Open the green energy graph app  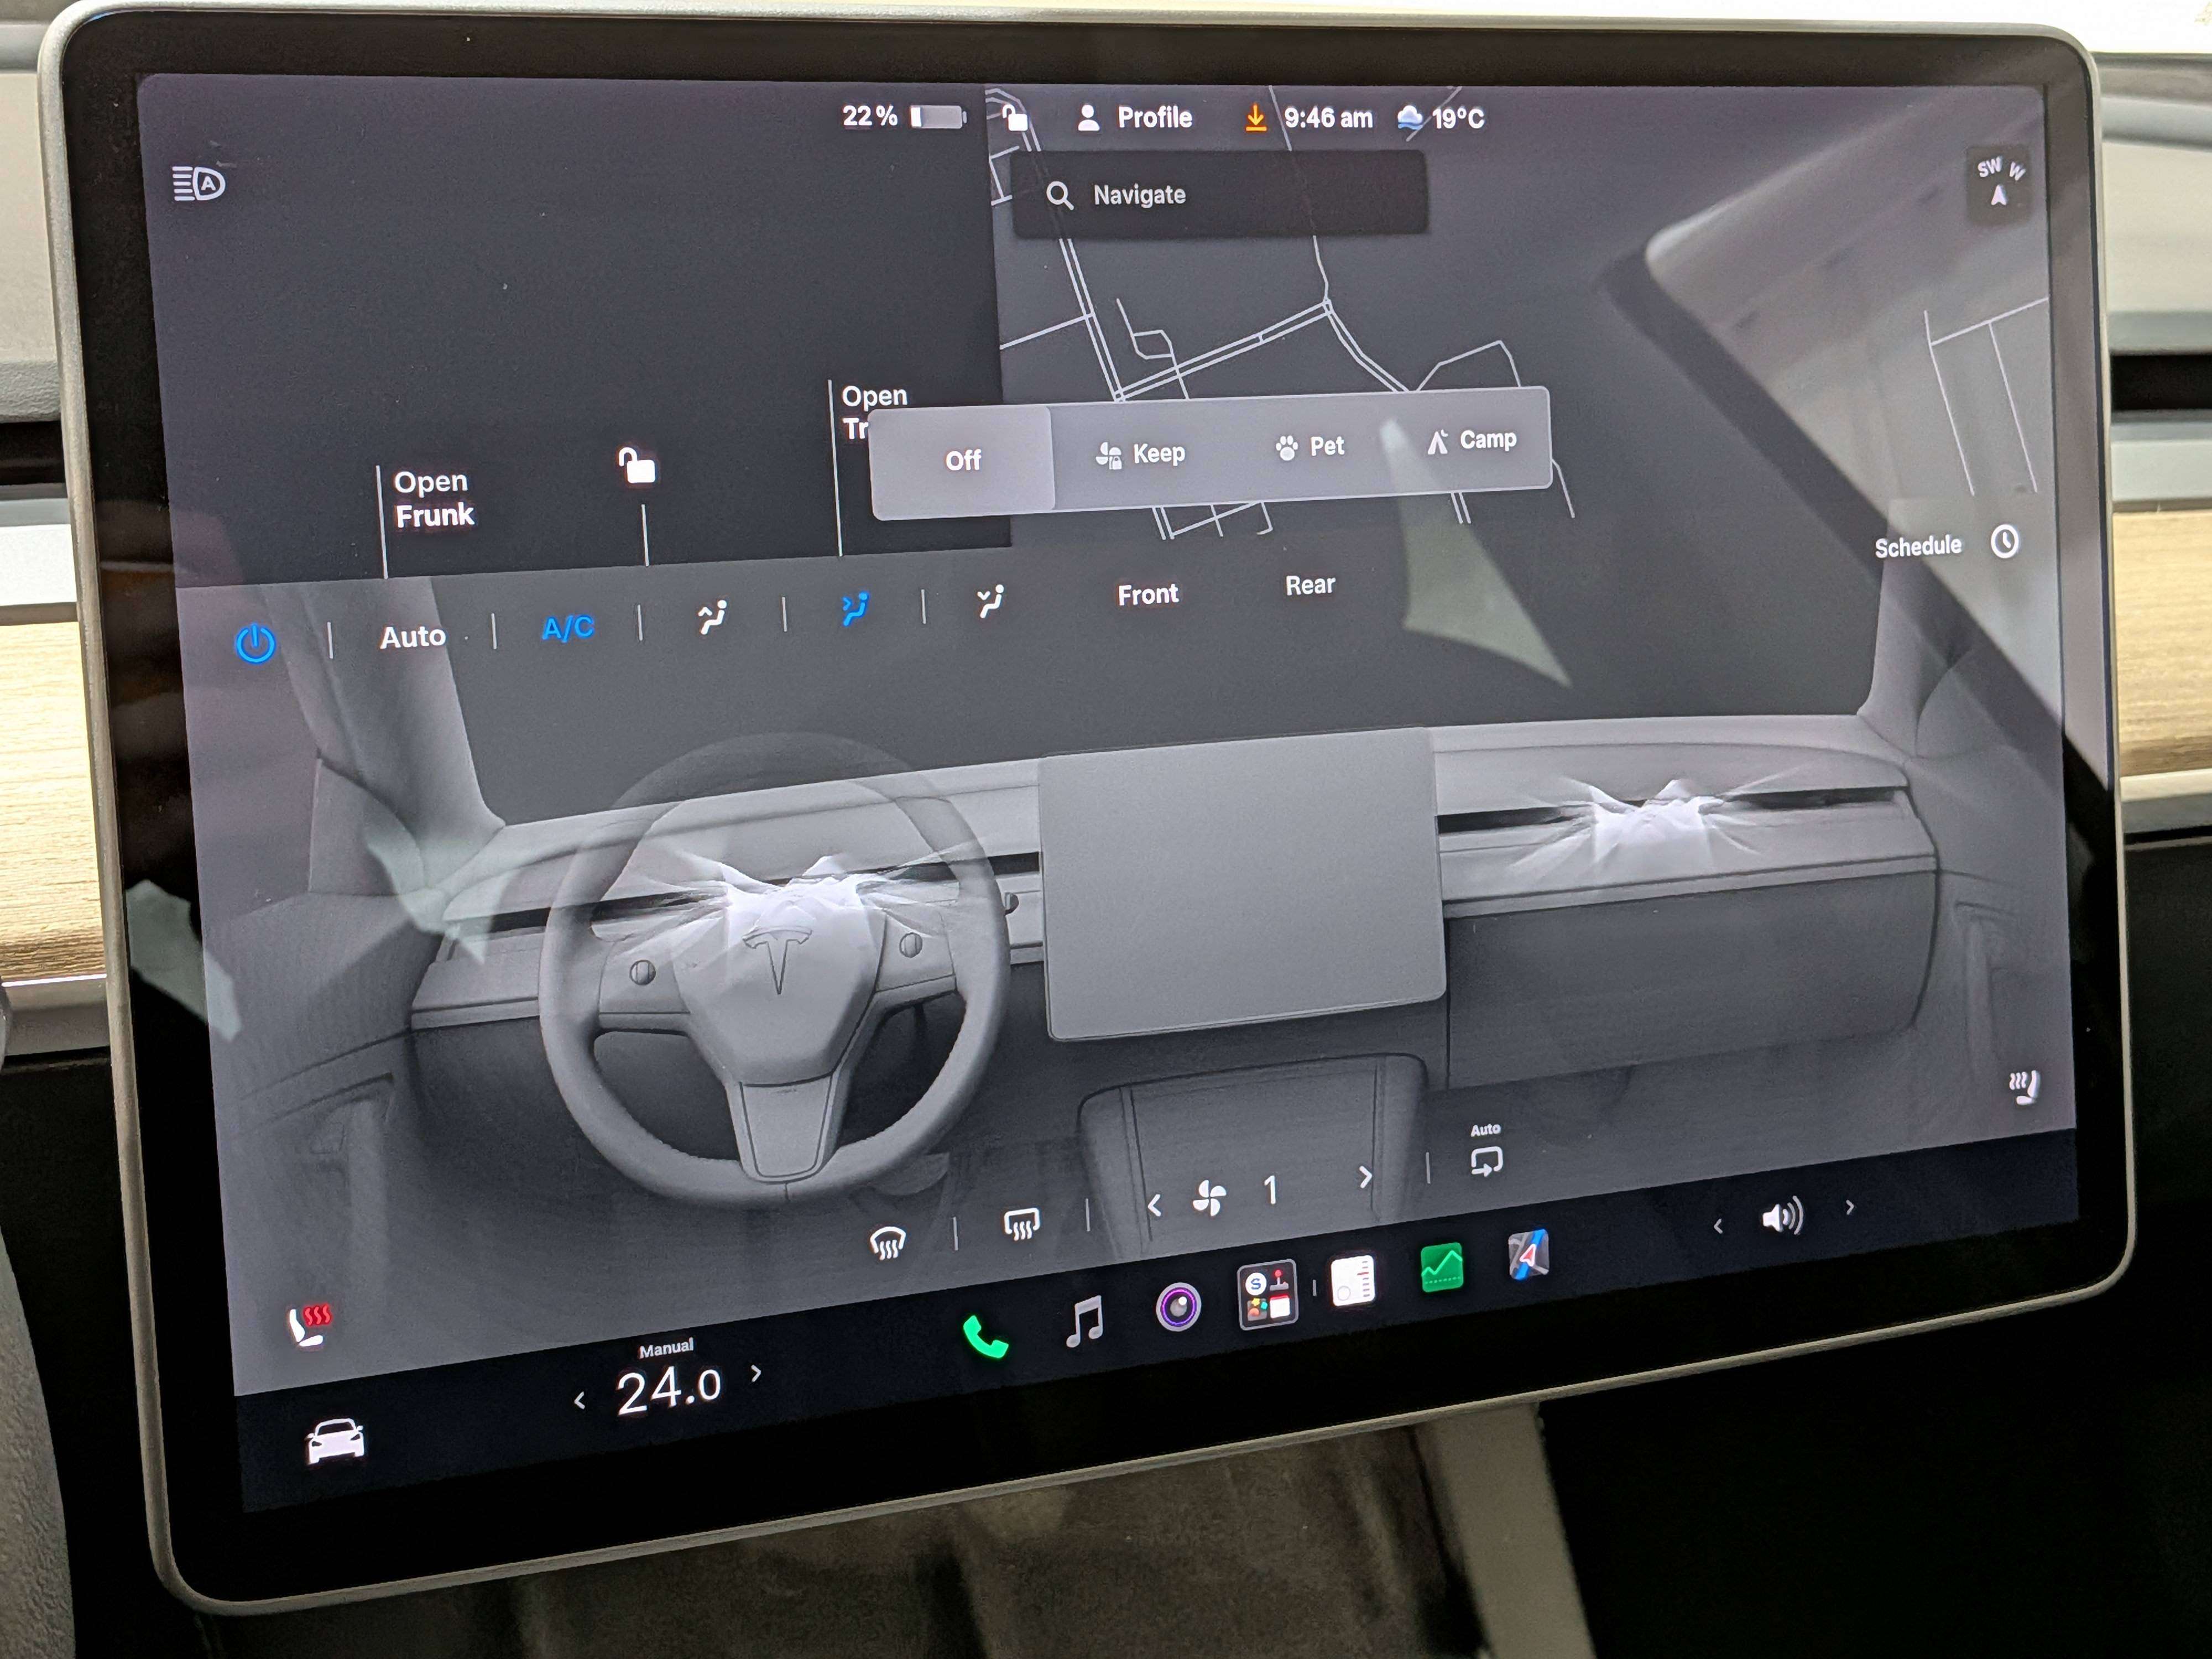pyautogui.click(x=1441, y=1268)
